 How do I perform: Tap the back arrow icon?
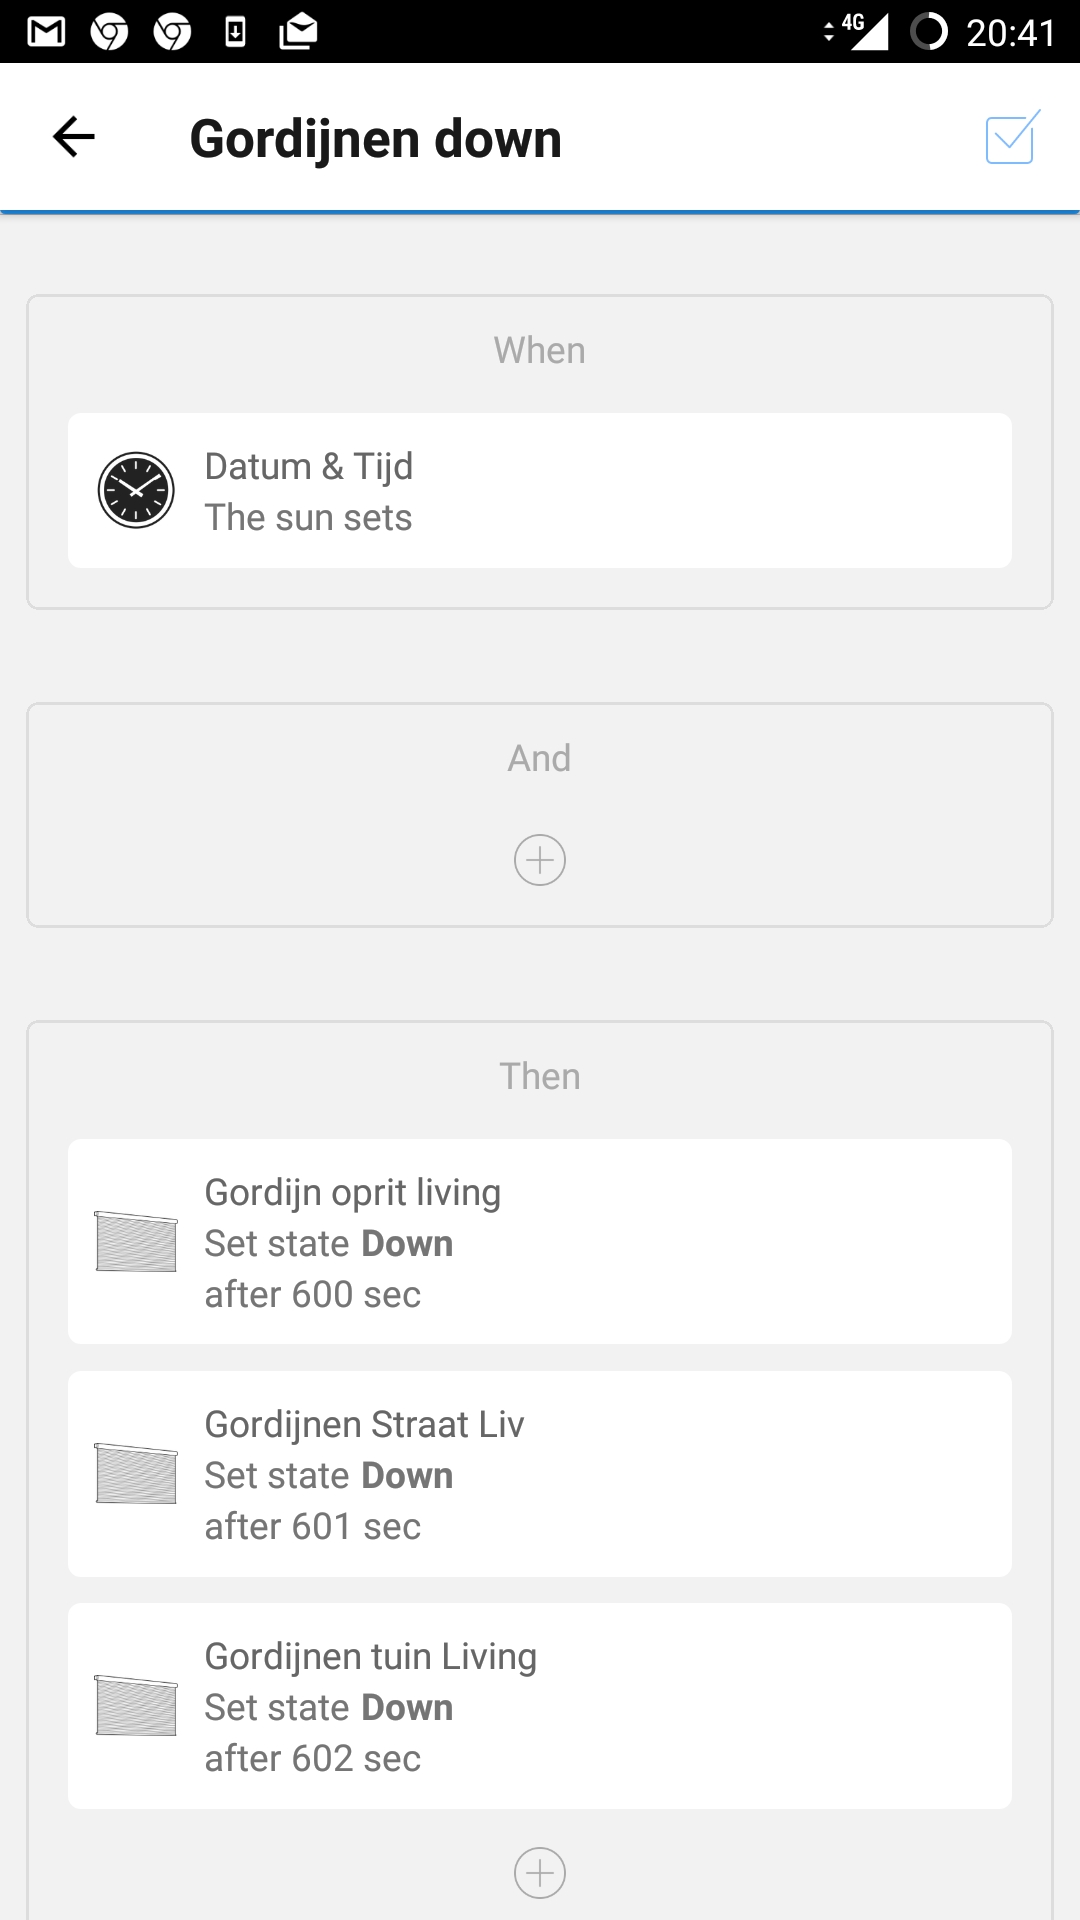[x=74, y=137]
